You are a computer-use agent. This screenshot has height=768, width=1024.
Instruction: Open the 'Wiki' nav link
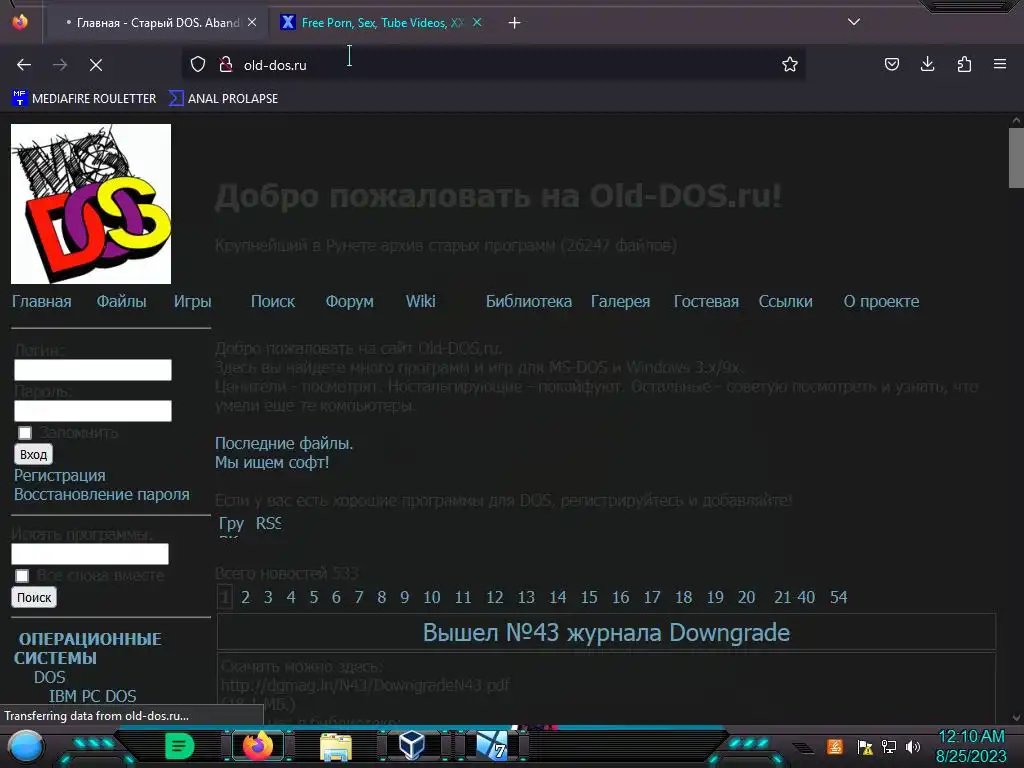[x=421, y=301]
